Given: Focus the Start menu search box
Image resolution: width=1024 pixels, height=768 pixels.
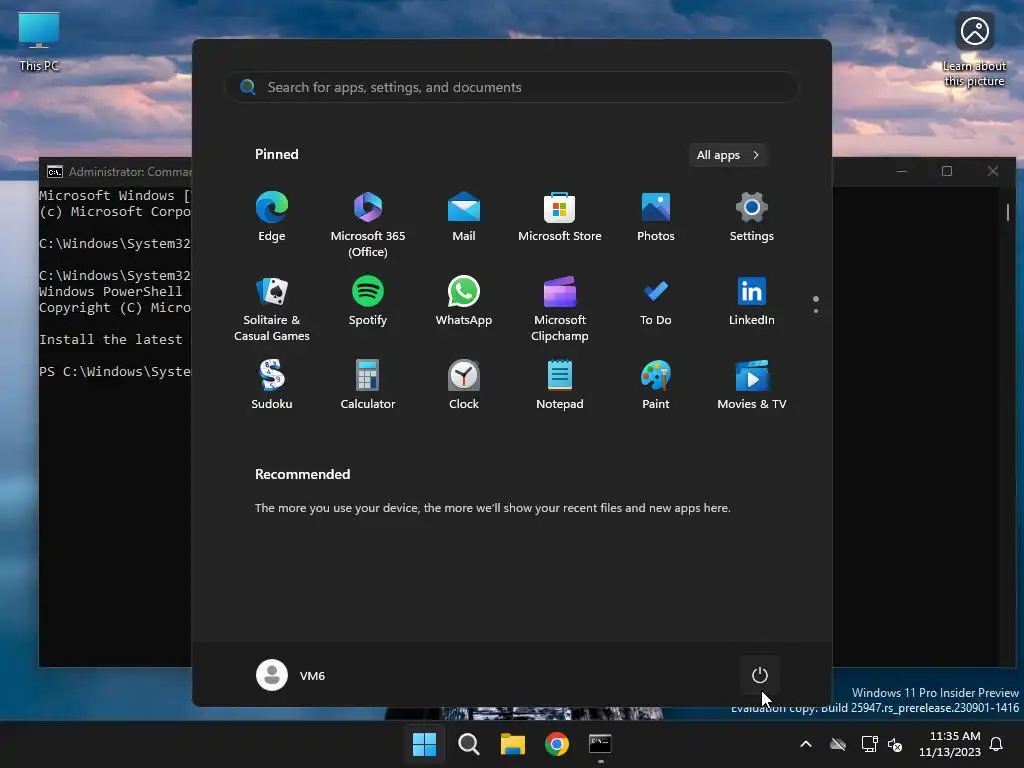Looking at the screenshot, I should tap(512, 87).
